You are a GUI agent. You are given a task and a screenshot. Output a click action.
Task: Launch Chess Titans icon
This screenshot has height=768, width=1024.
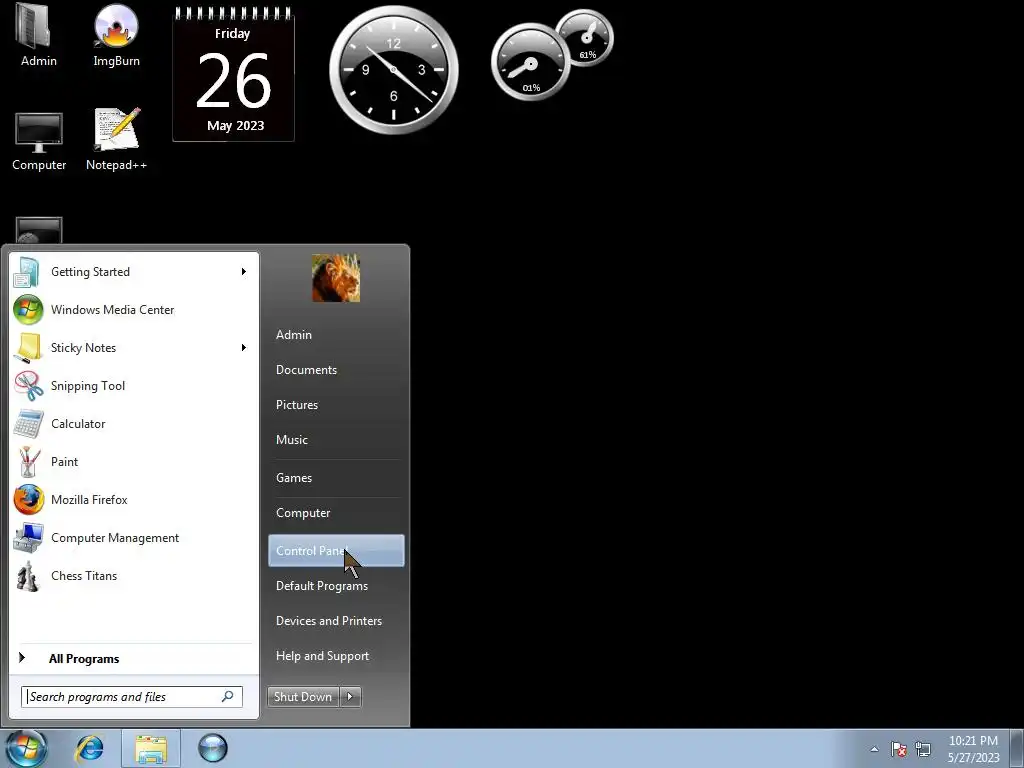click(28, 575)
